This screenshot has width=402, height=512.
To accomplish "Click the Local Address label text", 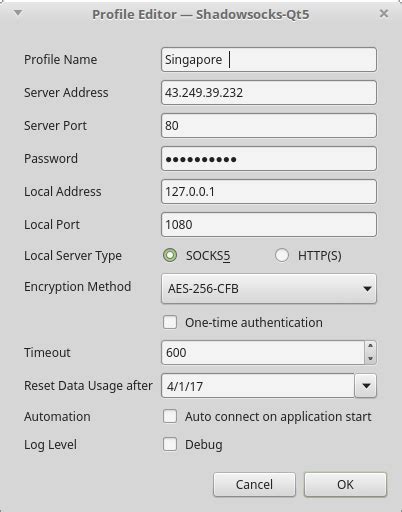I will tap(63, 192).
